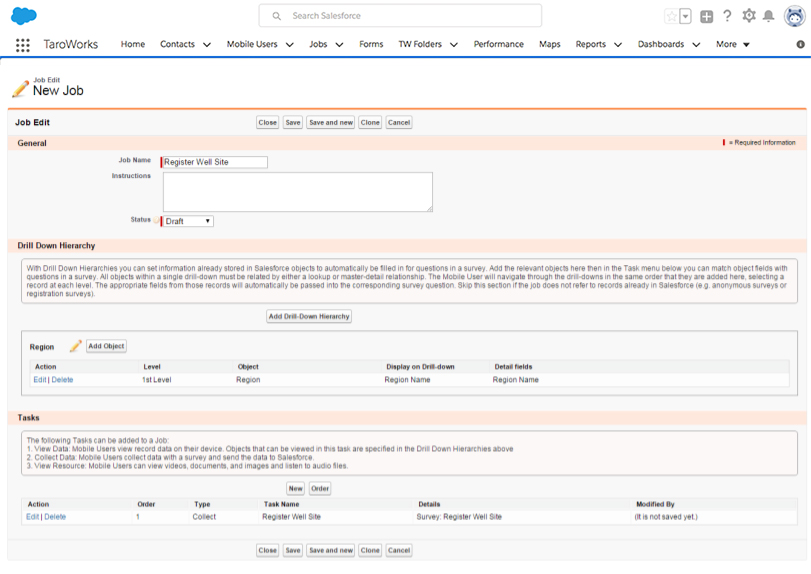
Task: Open the favorites list dropdown arrow
Action: [x=685, y=16]
